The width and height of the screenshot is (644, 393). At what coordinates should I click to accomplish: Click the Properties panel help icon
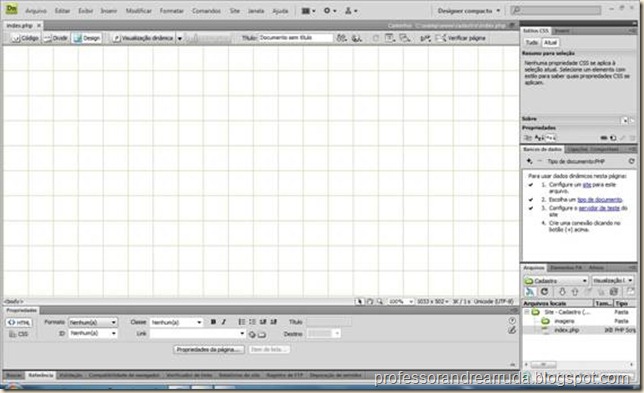pos(512,320)
